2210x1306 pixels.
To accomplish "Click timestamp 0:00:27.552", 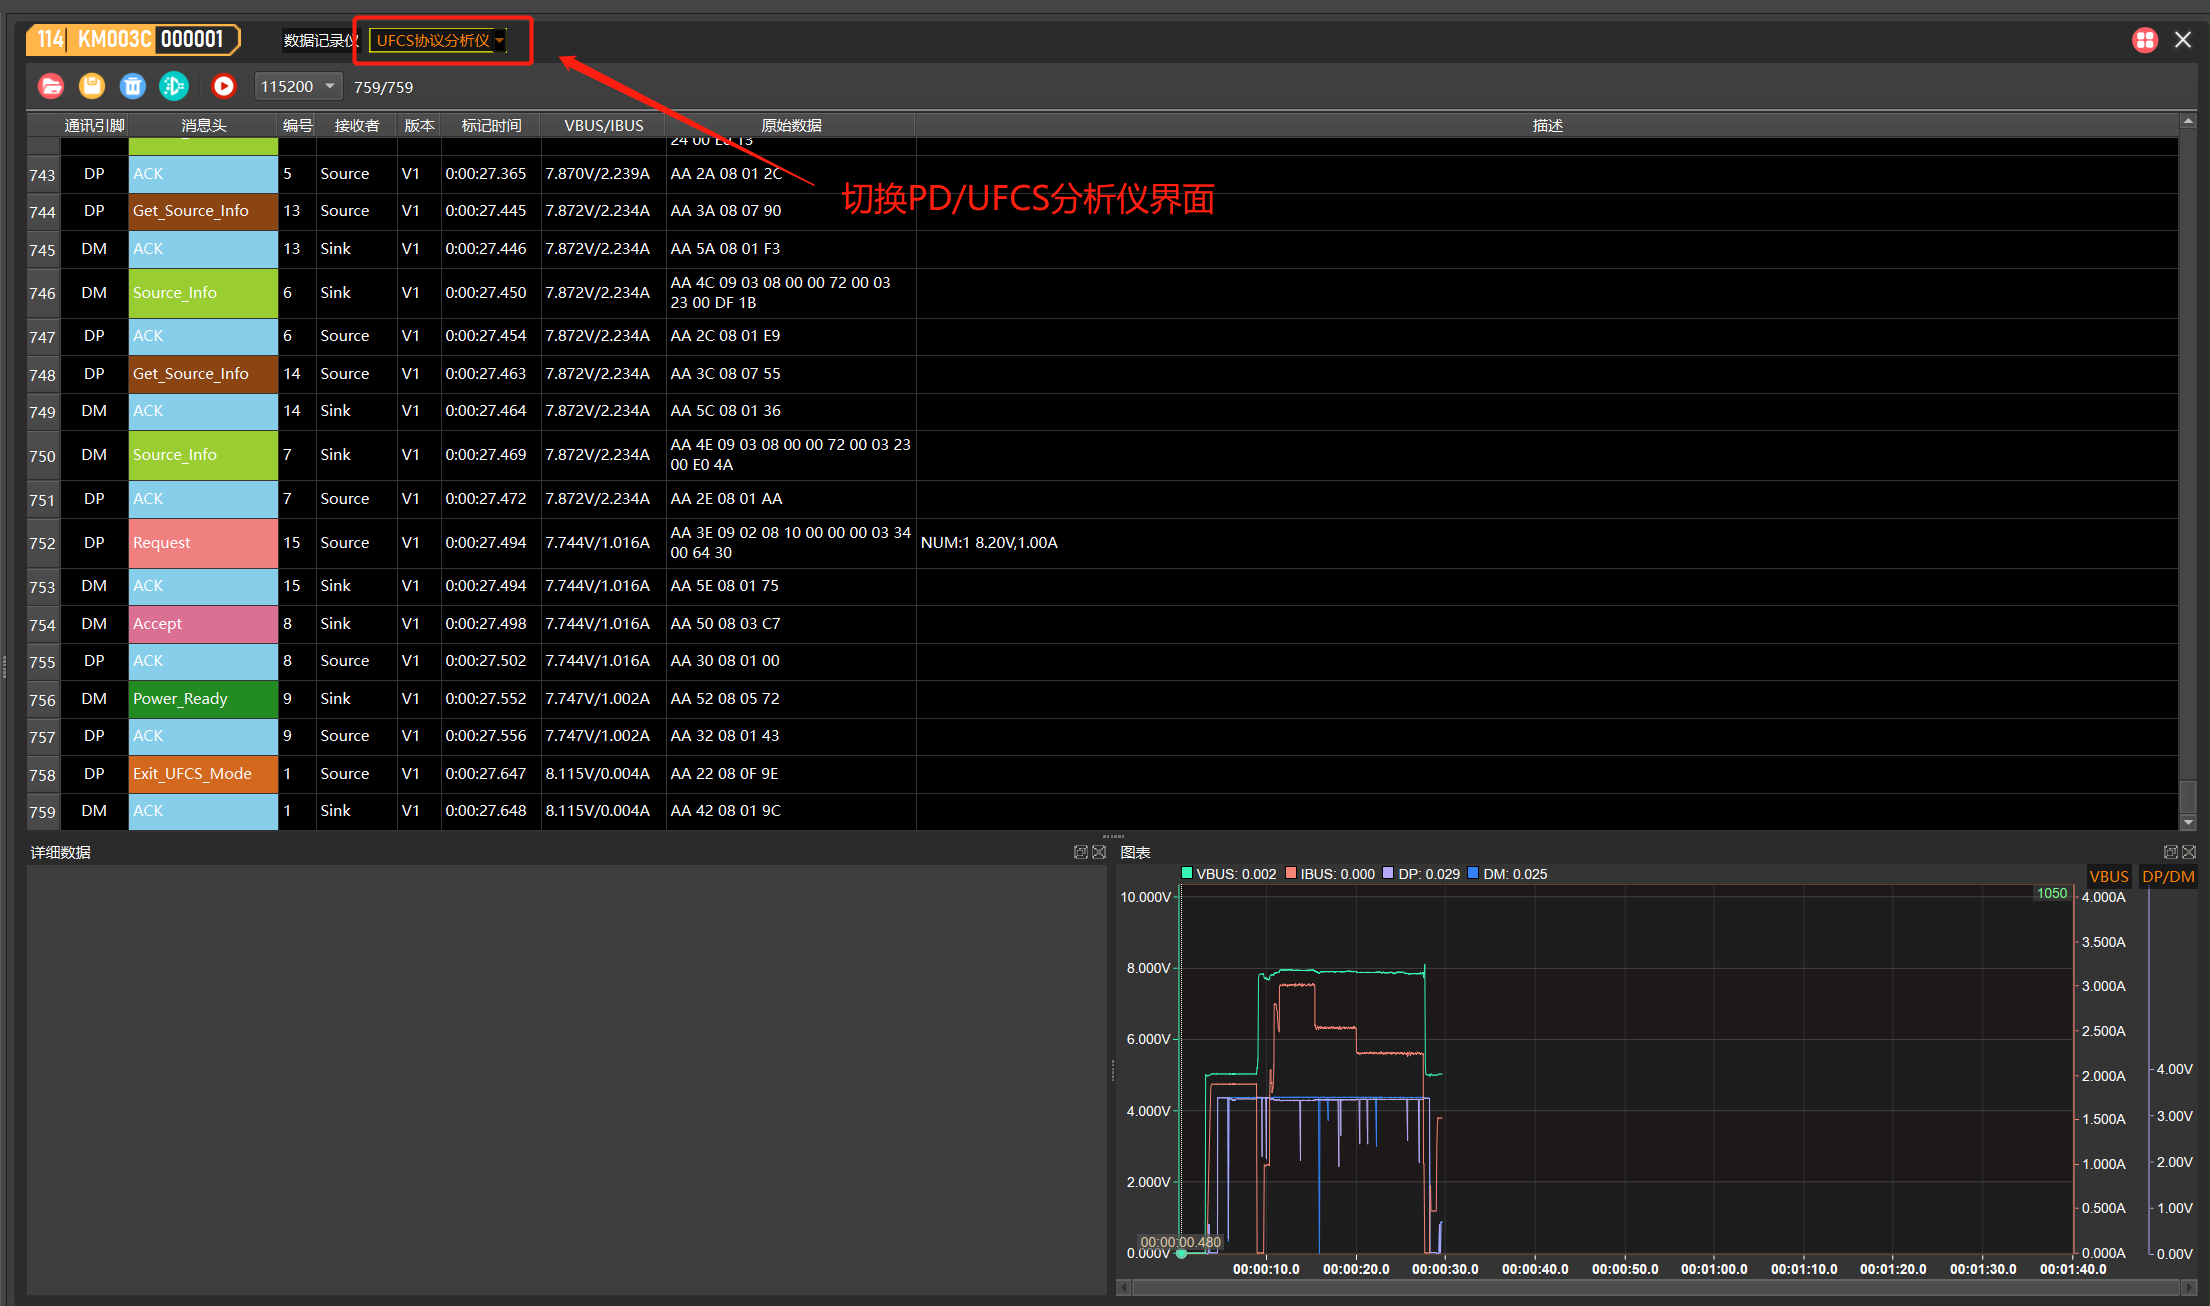I will [486, 699].
